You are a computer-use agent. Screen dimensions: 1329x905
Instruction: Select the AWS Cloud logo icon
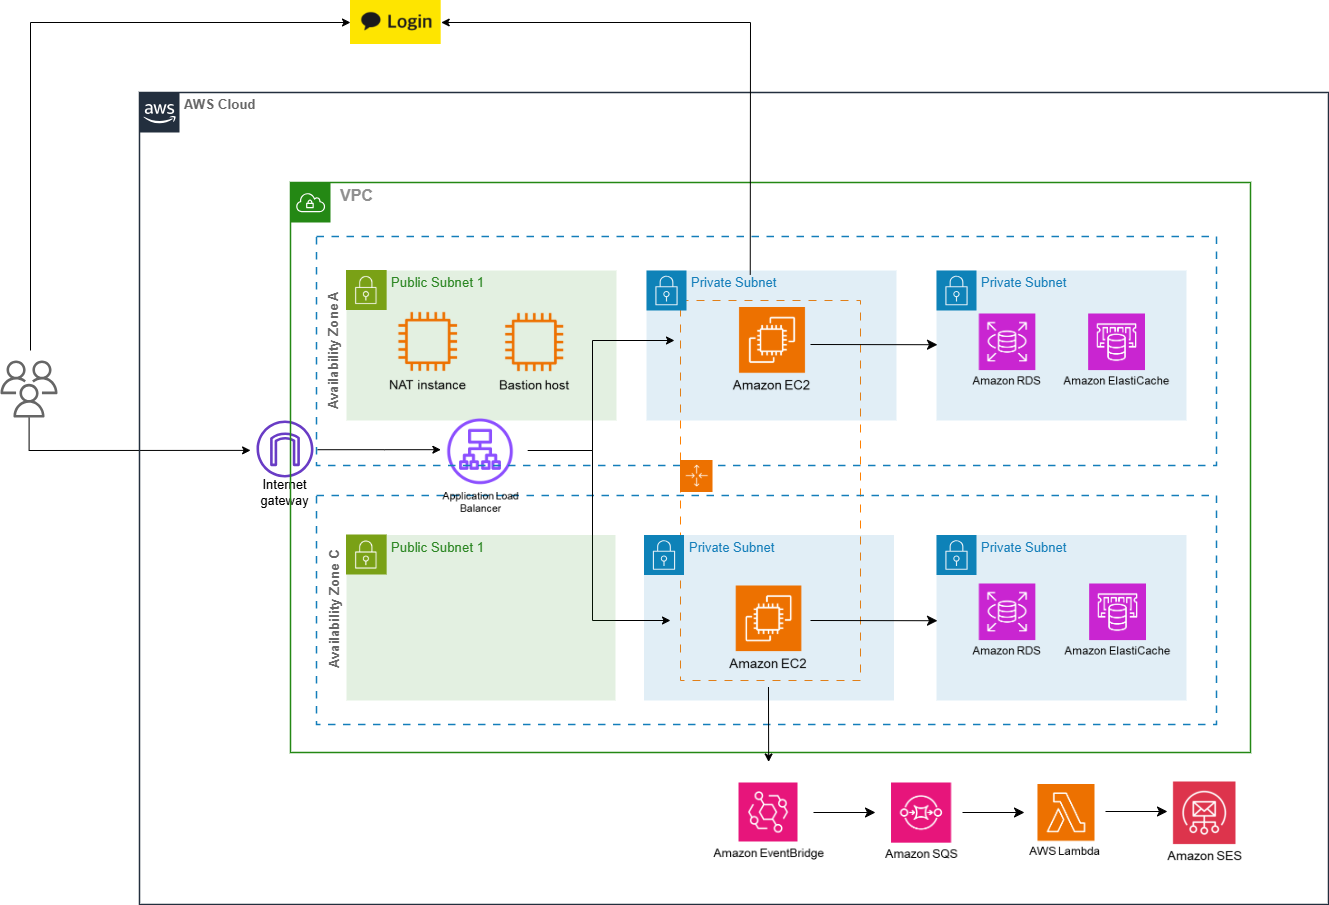coord(159,113)
